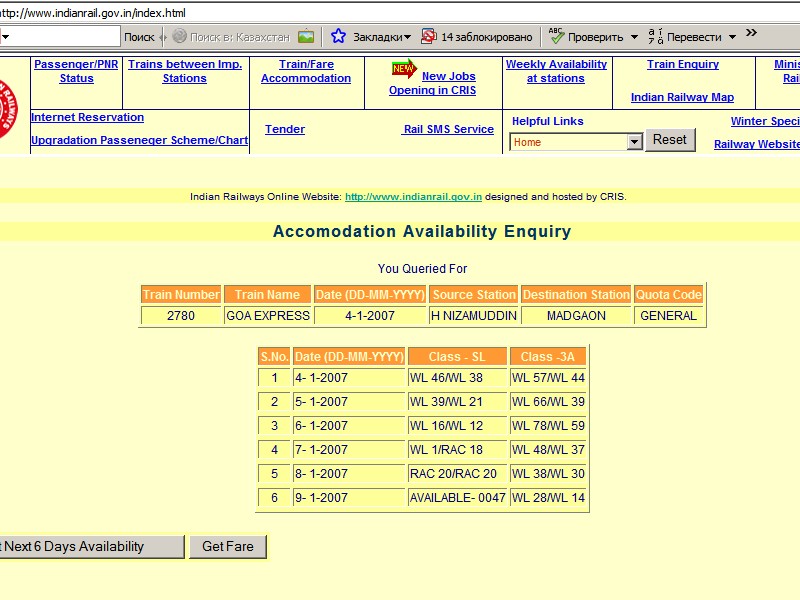Open Passenger/PNR Status menu item
Viewport: 800px width, 600px height.
(x=76, y=71)
